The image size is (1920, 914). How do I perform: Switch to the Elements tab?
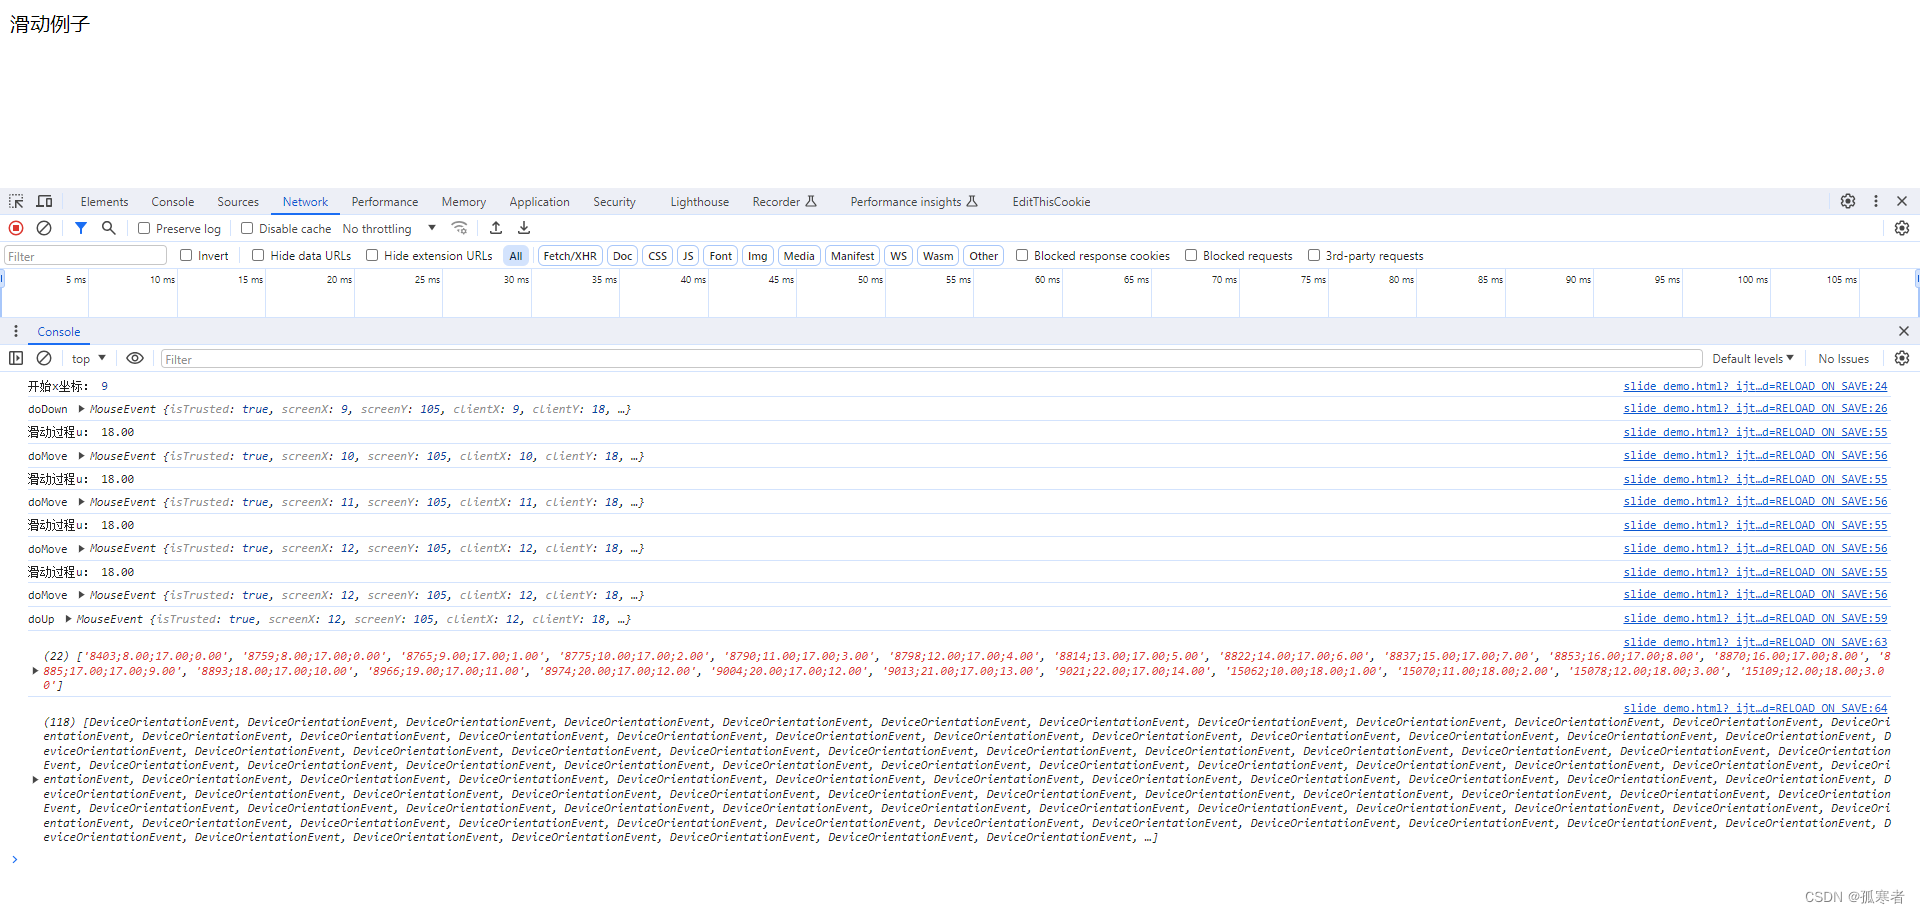(104, 201)
